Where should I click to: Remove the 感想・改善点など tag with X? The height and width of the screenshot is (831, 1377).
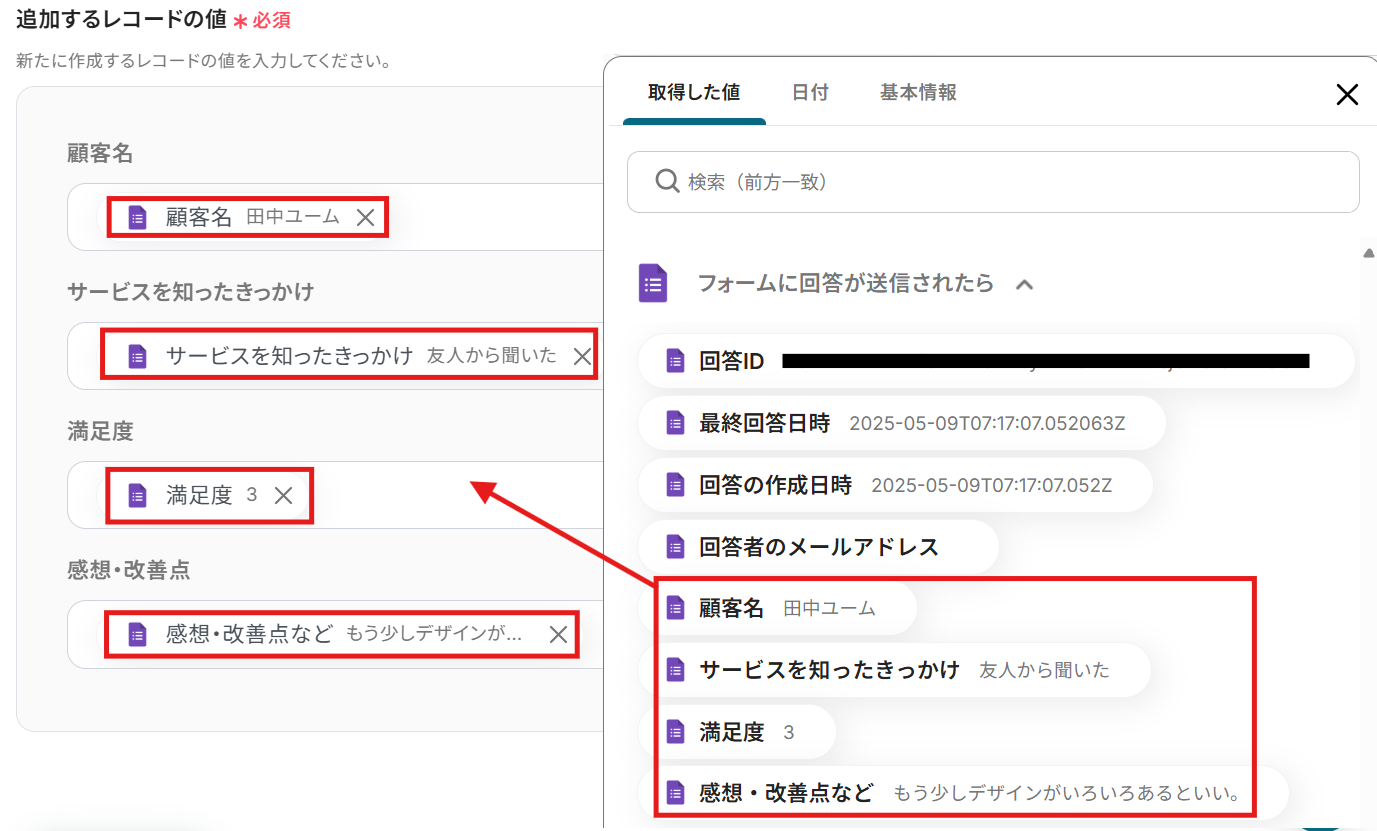point(559,634)
